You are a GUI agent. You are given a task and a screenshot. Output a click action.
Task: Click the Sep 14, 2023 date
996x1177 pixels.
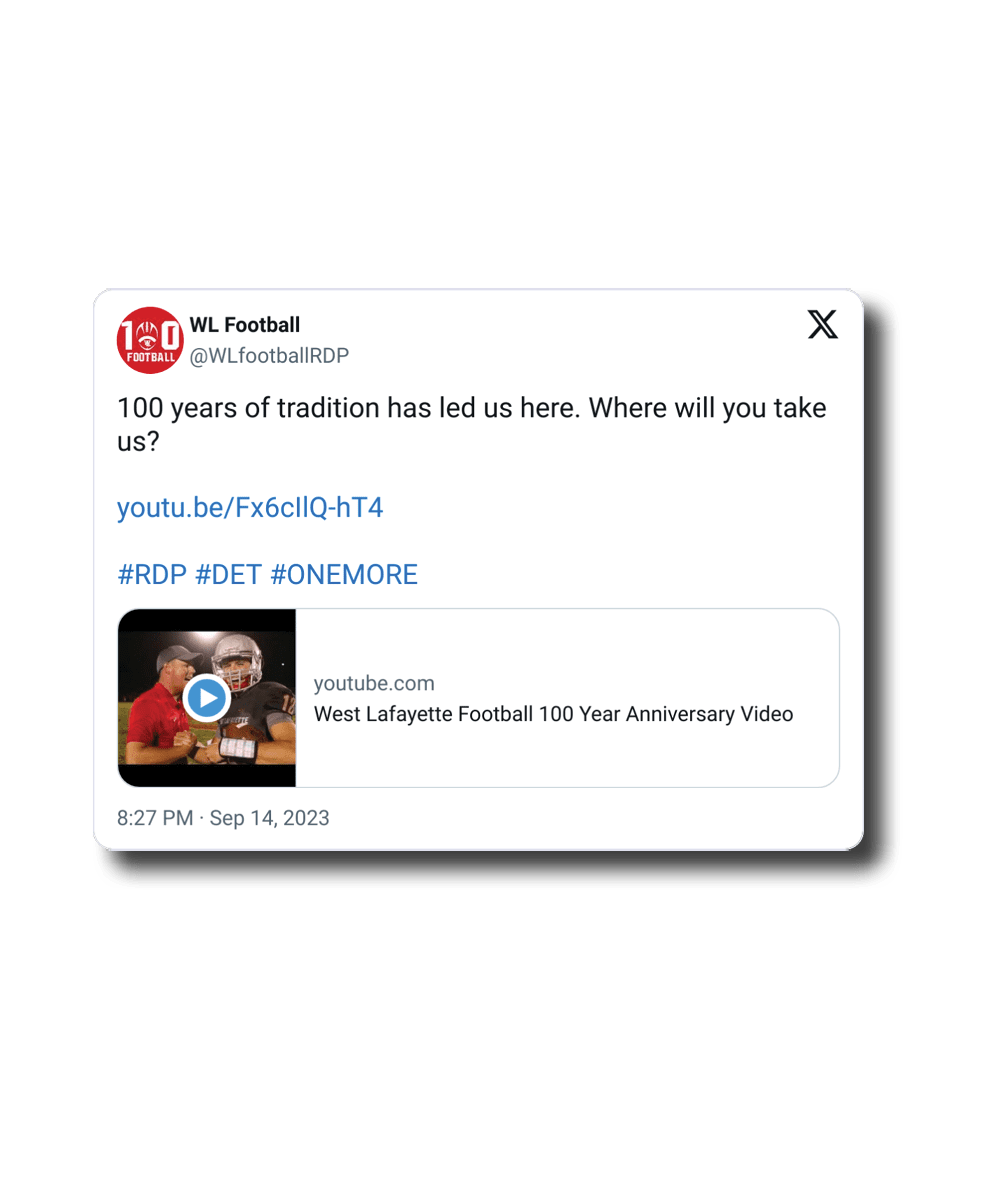pyautogui.click(x=270, y=818)
